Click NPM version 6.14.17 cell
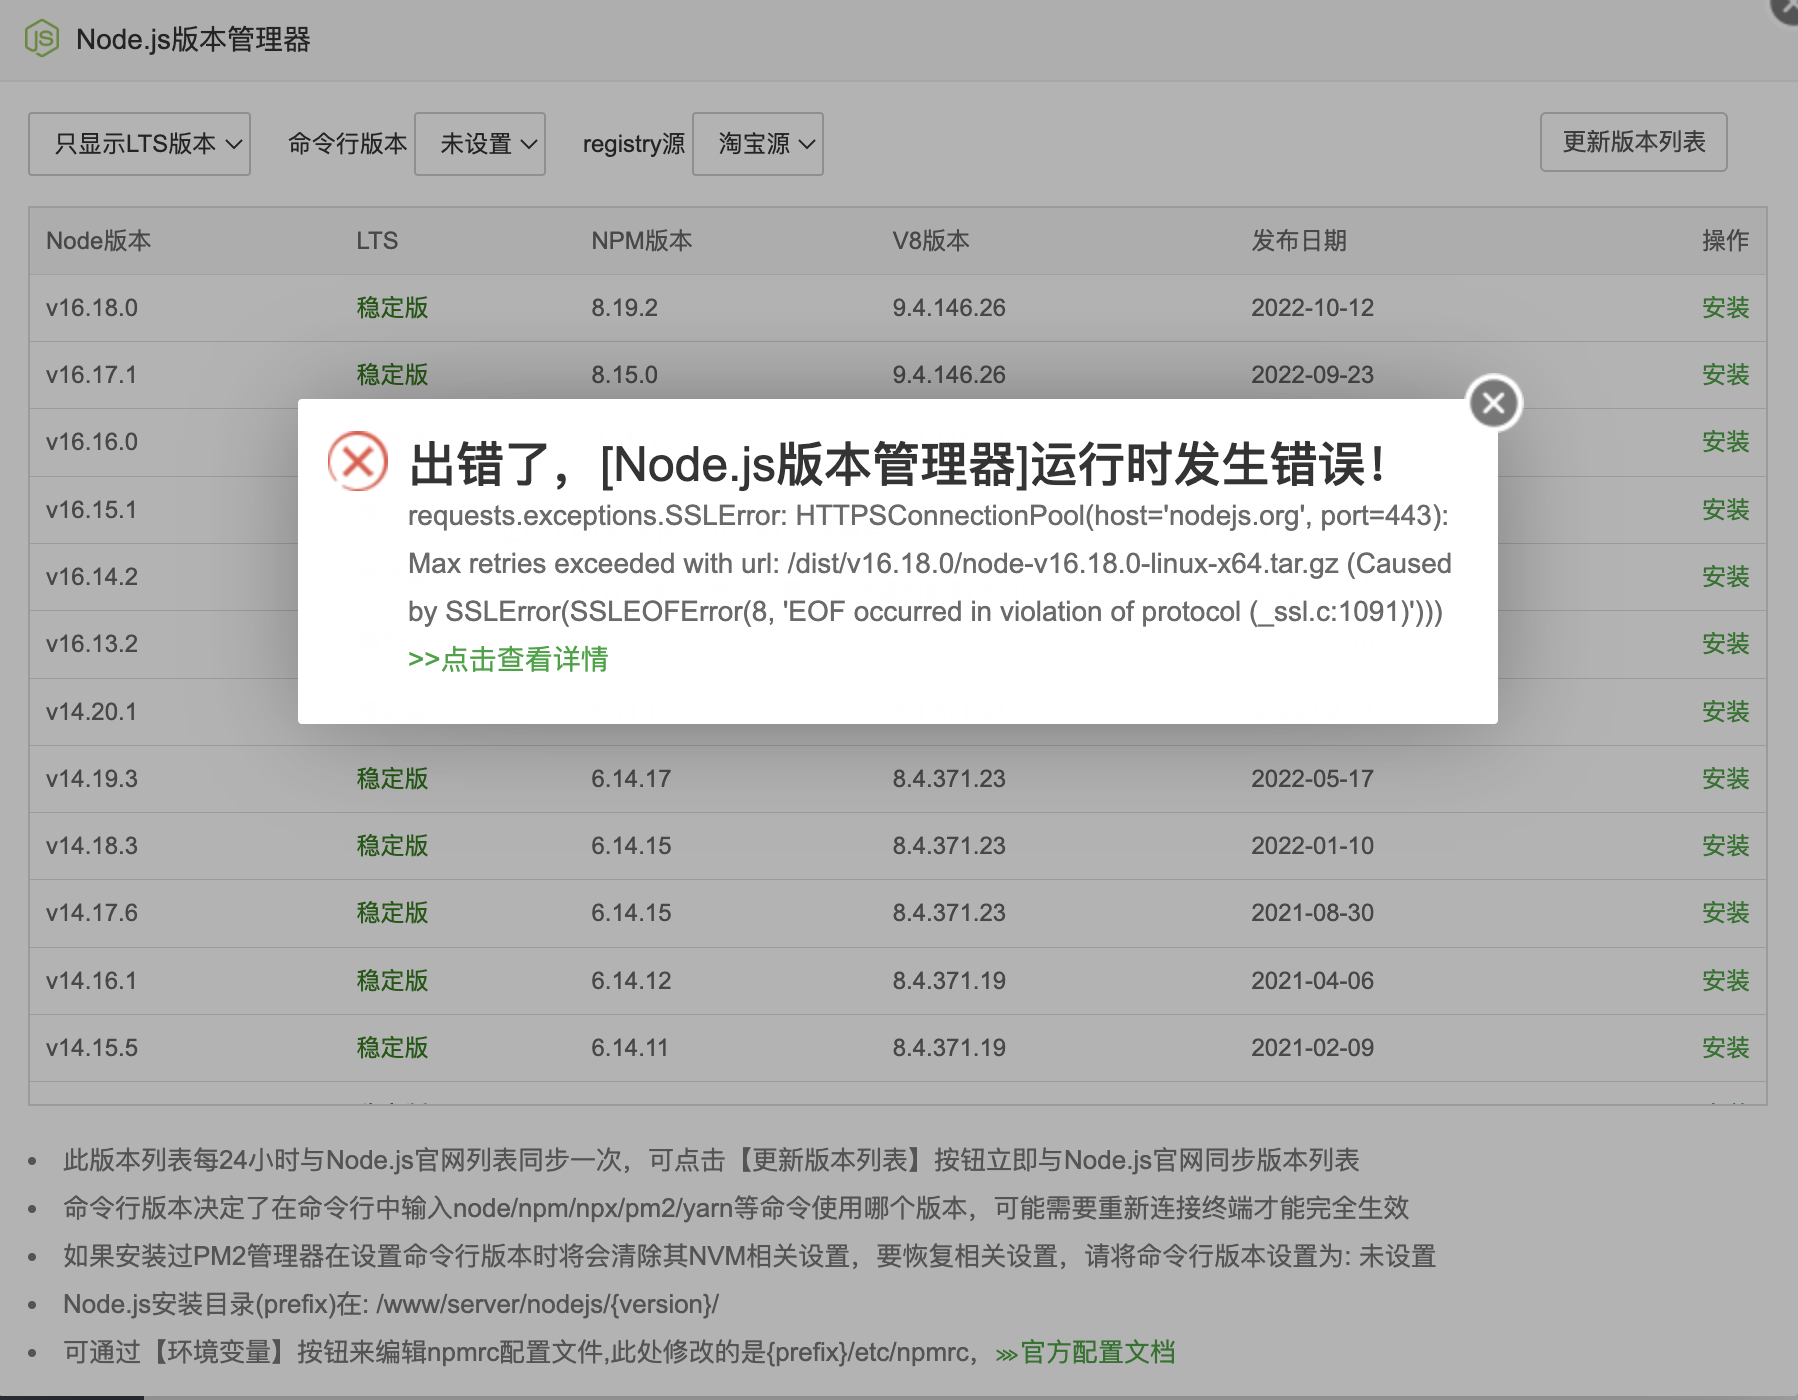 tap(631, 779)
